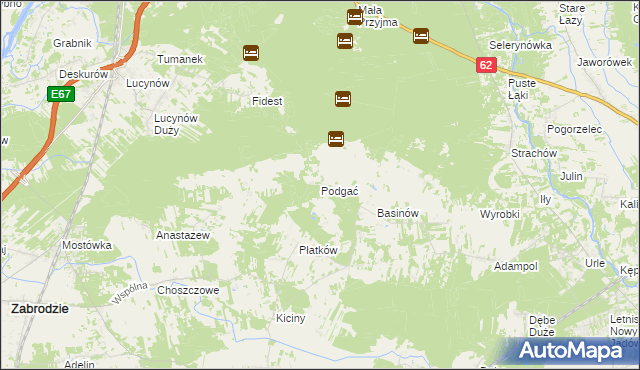Select the Puste Łąki label
Viewport: 640px width, 370px height.
click(x=521, y=89)
